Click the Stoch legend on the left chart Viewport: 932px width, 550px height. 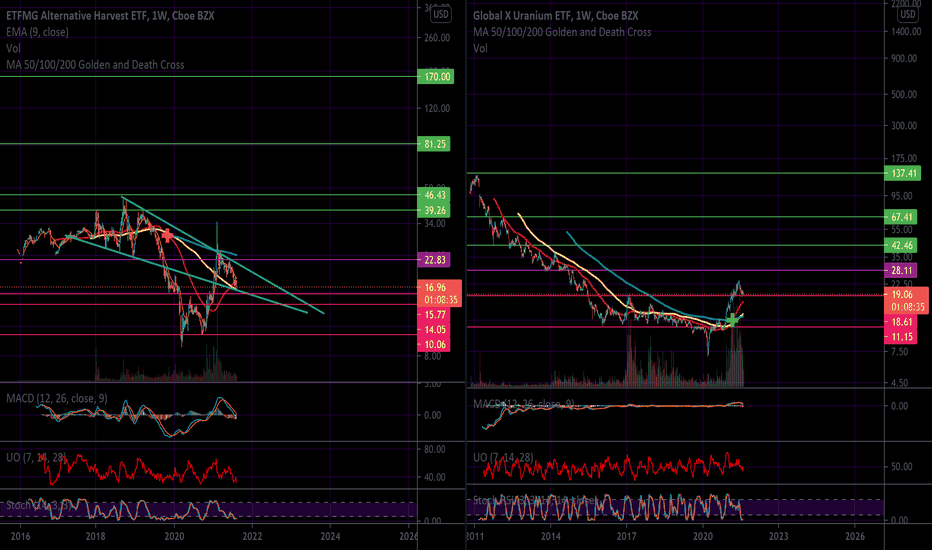pyautogui.click(x=39, y=505)
